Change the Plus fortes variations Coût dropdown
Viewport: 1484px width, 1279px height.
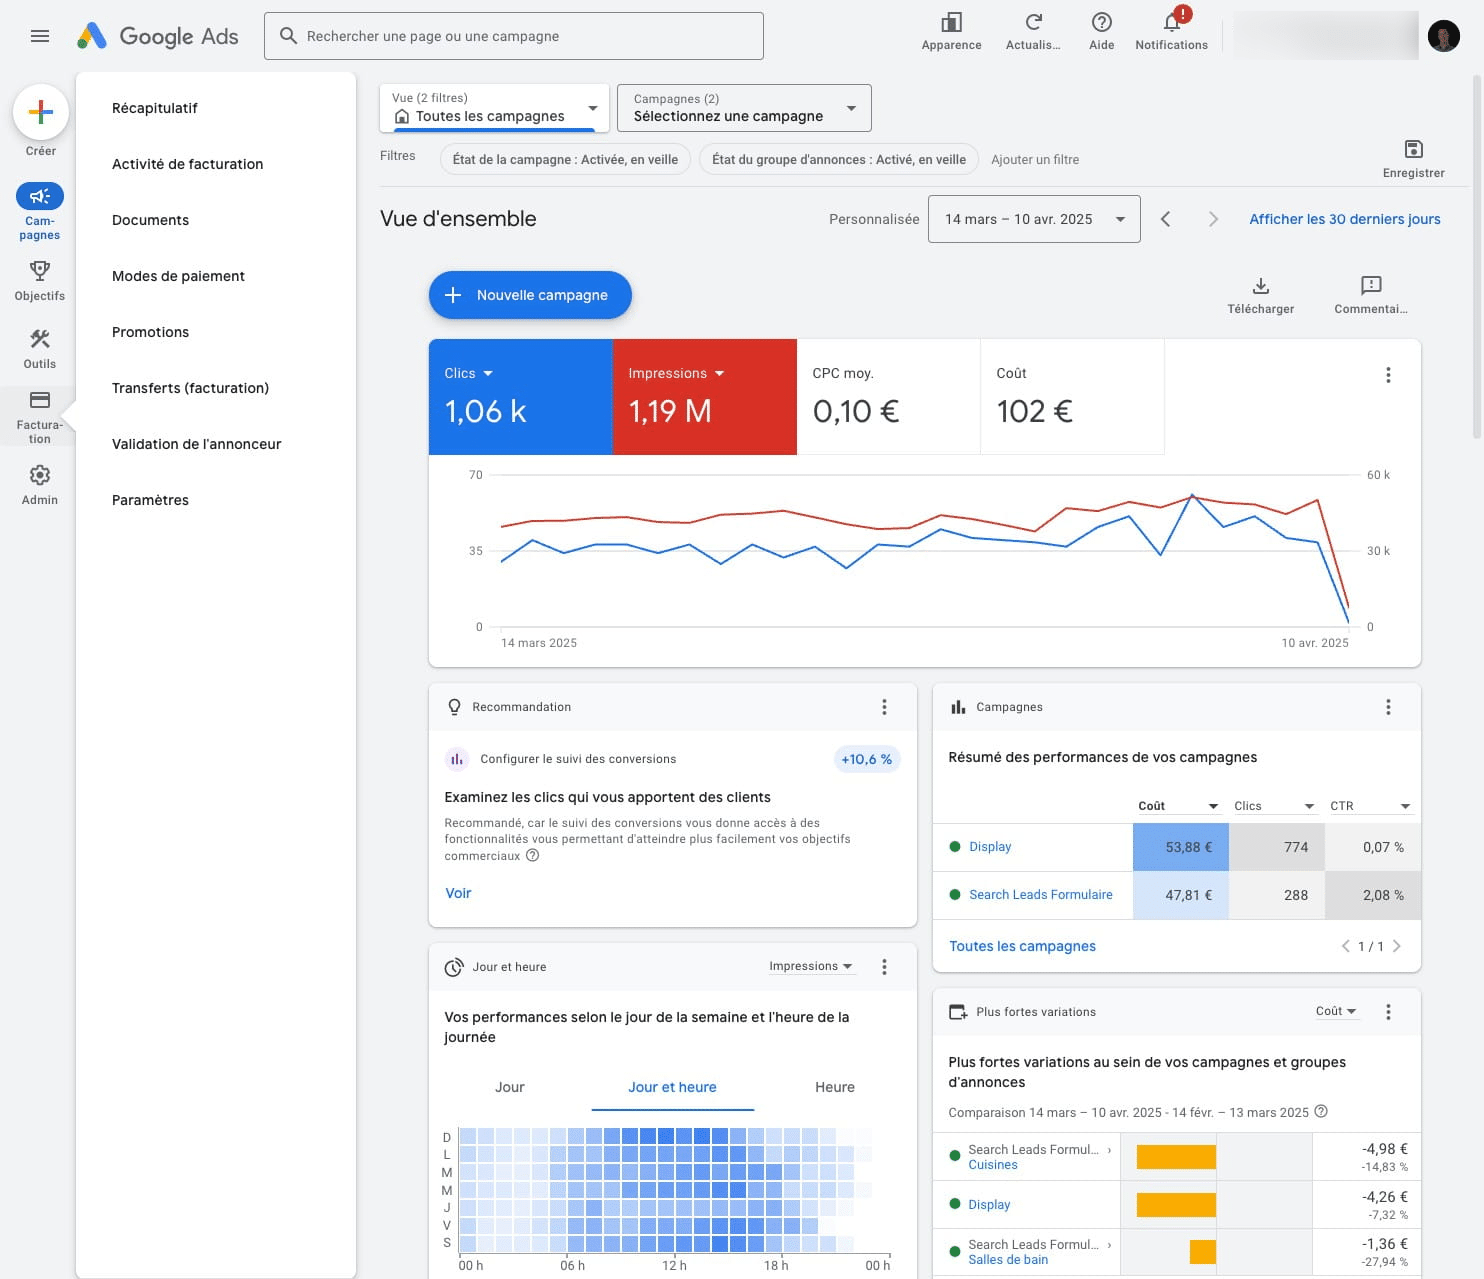(1336, 1011)
